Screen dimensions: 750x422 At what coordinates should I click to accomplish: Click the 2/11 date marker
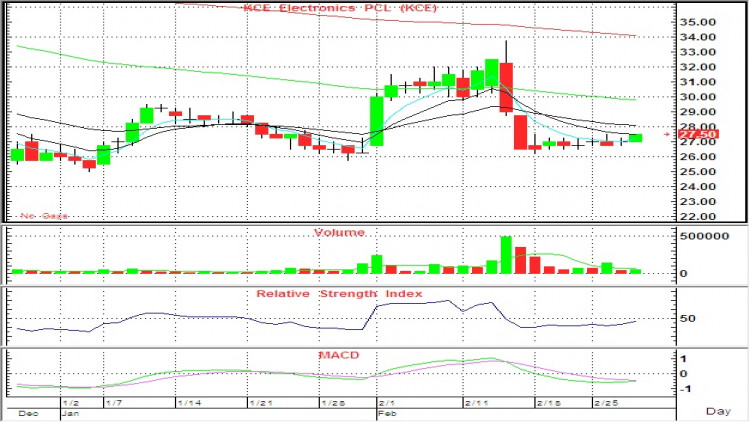coord(476,402)
